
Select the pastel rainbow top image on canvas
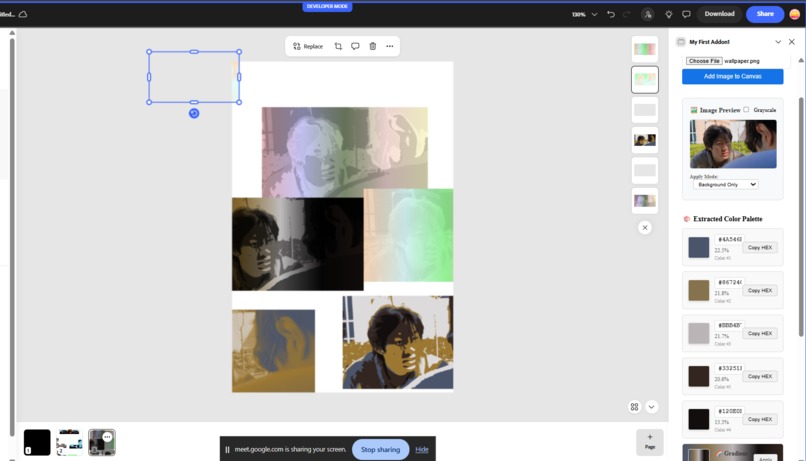(344, 152)
